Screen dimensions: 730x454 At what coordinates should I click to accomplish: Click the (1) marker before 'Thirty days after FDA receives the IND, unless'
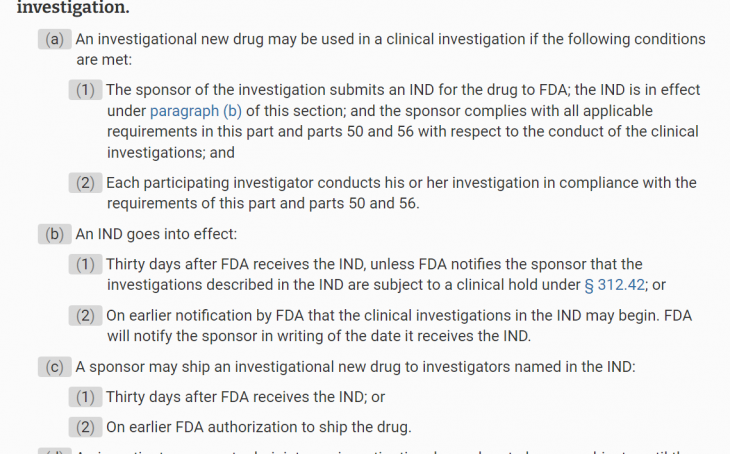[85, 264]
